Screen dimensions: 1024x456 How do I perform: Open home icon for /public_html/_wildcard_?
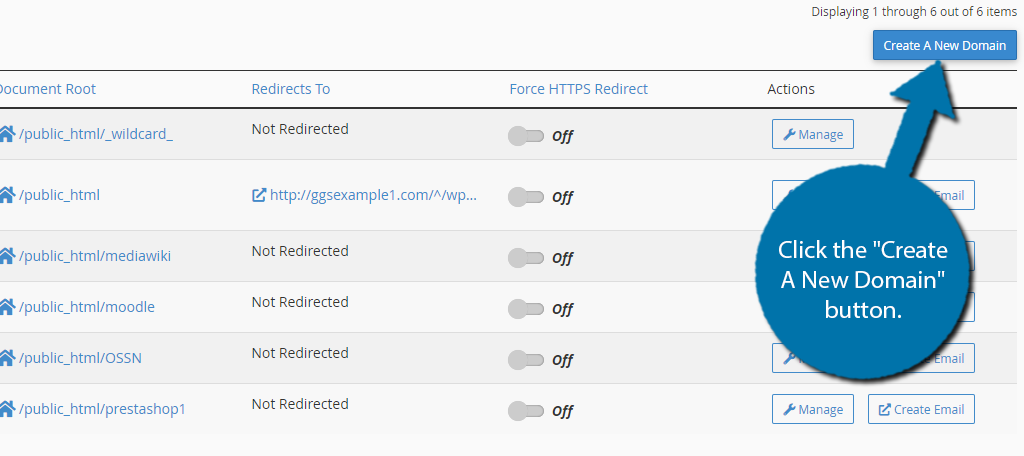(7, 135)
